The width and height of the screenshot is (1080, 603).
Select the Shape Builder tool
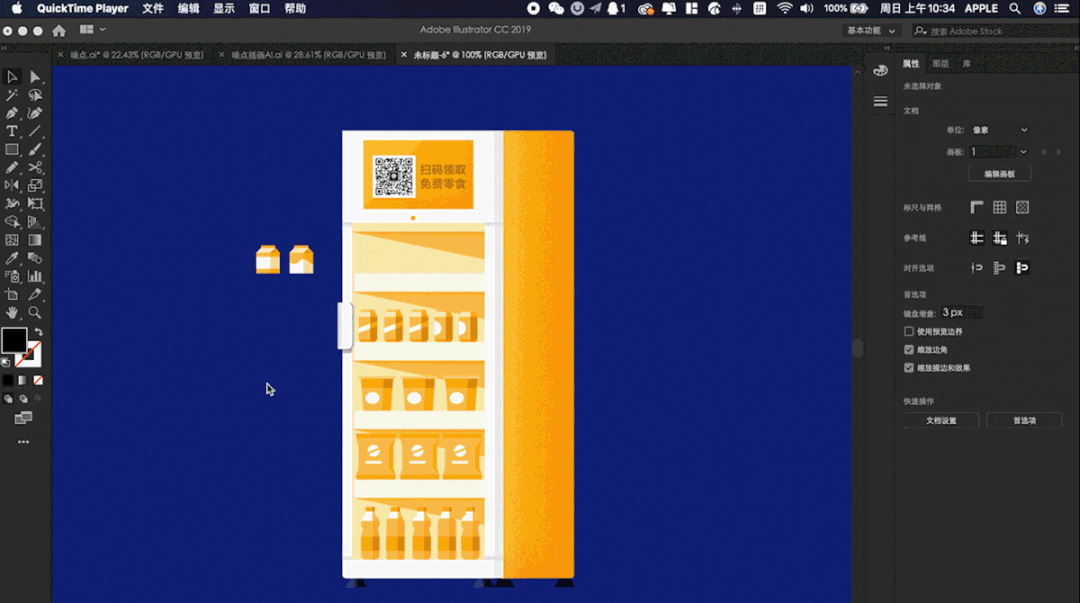coord(12,222)
